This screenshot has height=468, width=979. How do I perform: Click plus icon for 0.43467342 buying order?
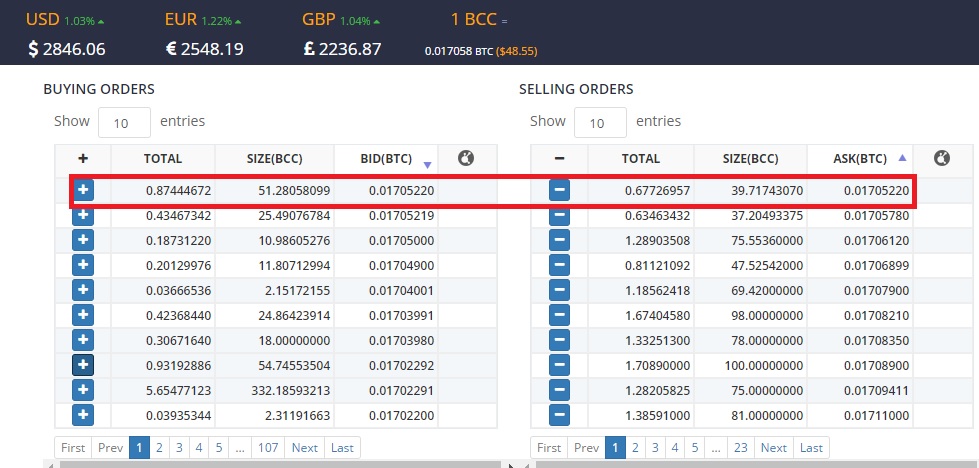[x=83, y=215]
